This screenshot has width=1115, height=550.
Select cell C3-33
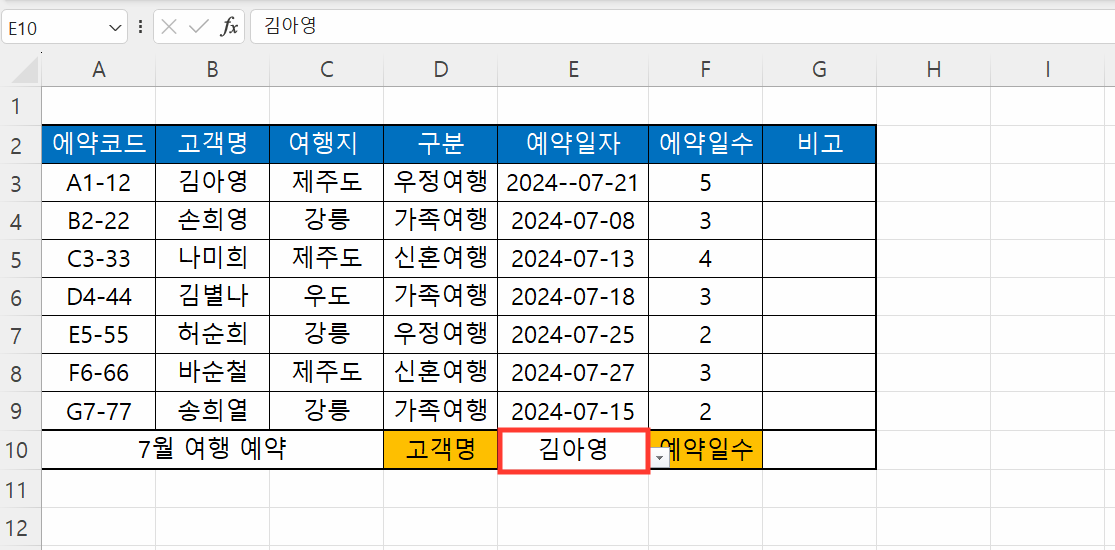(99, 259)
